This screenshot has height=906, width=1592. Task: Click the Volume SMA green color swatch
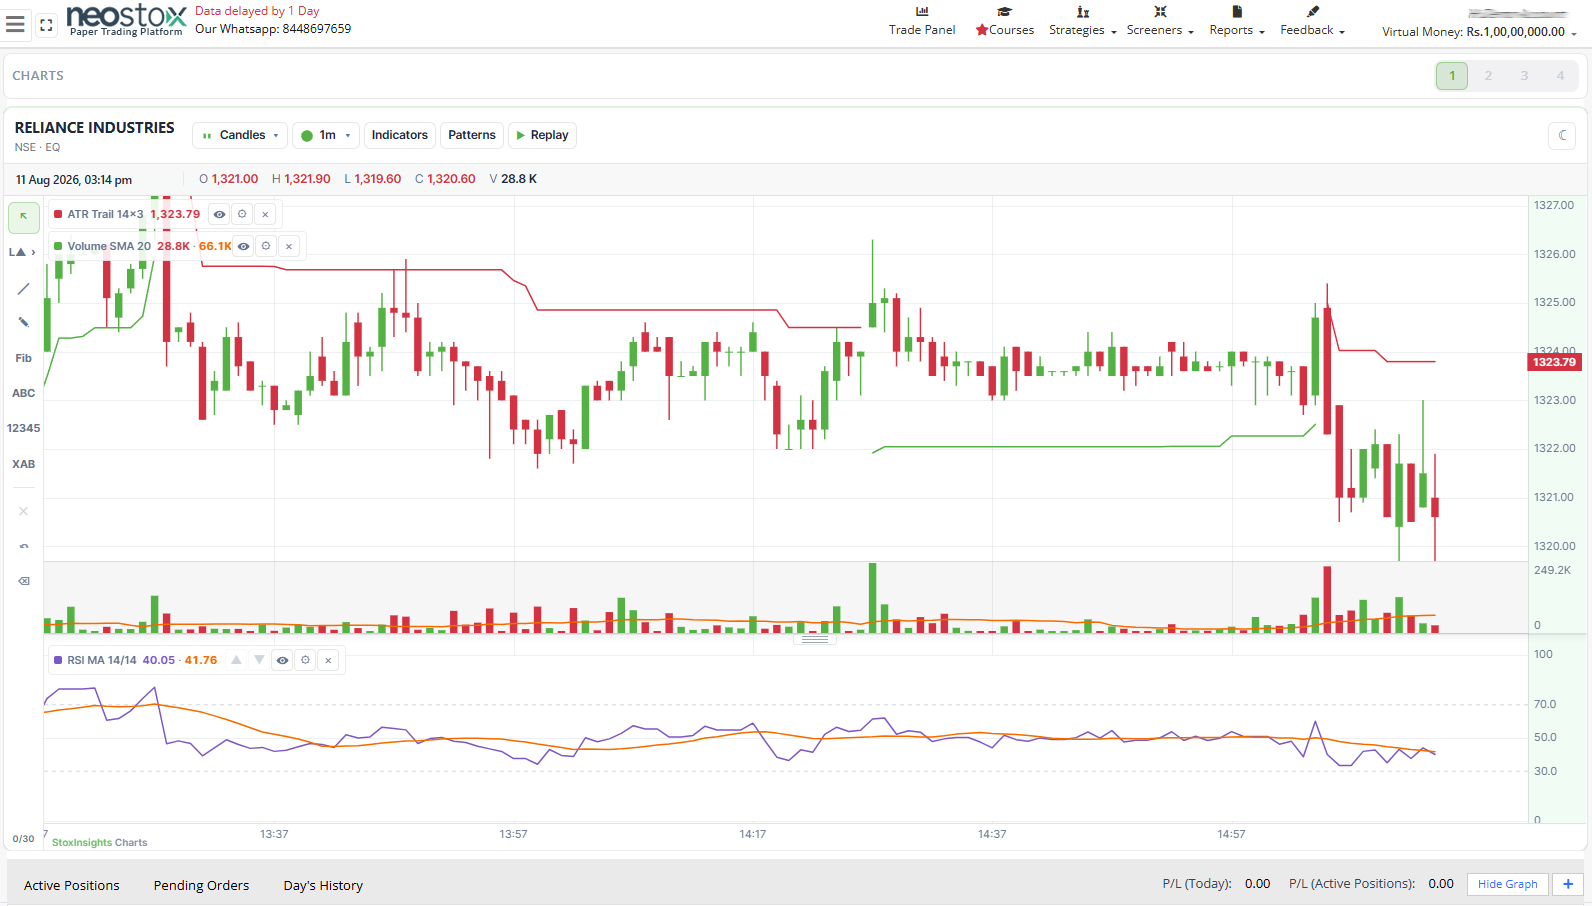[58, 246]
